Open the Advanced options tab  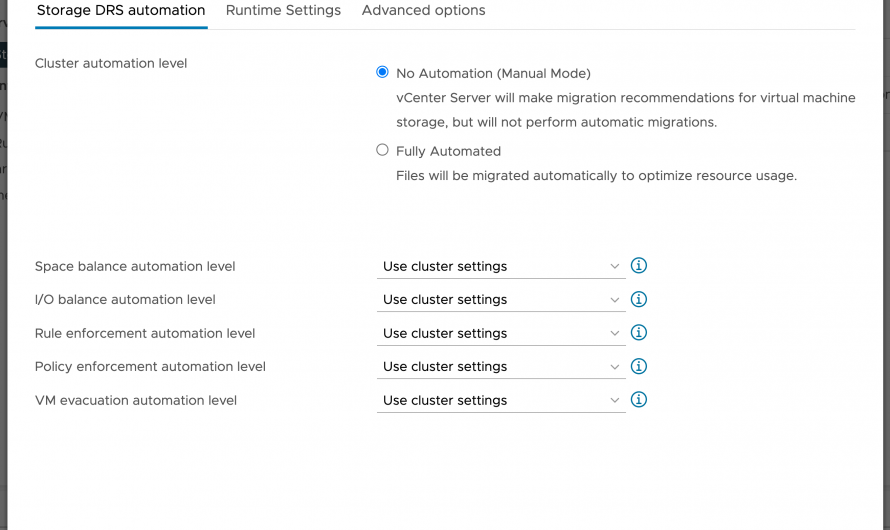point(423,11)
